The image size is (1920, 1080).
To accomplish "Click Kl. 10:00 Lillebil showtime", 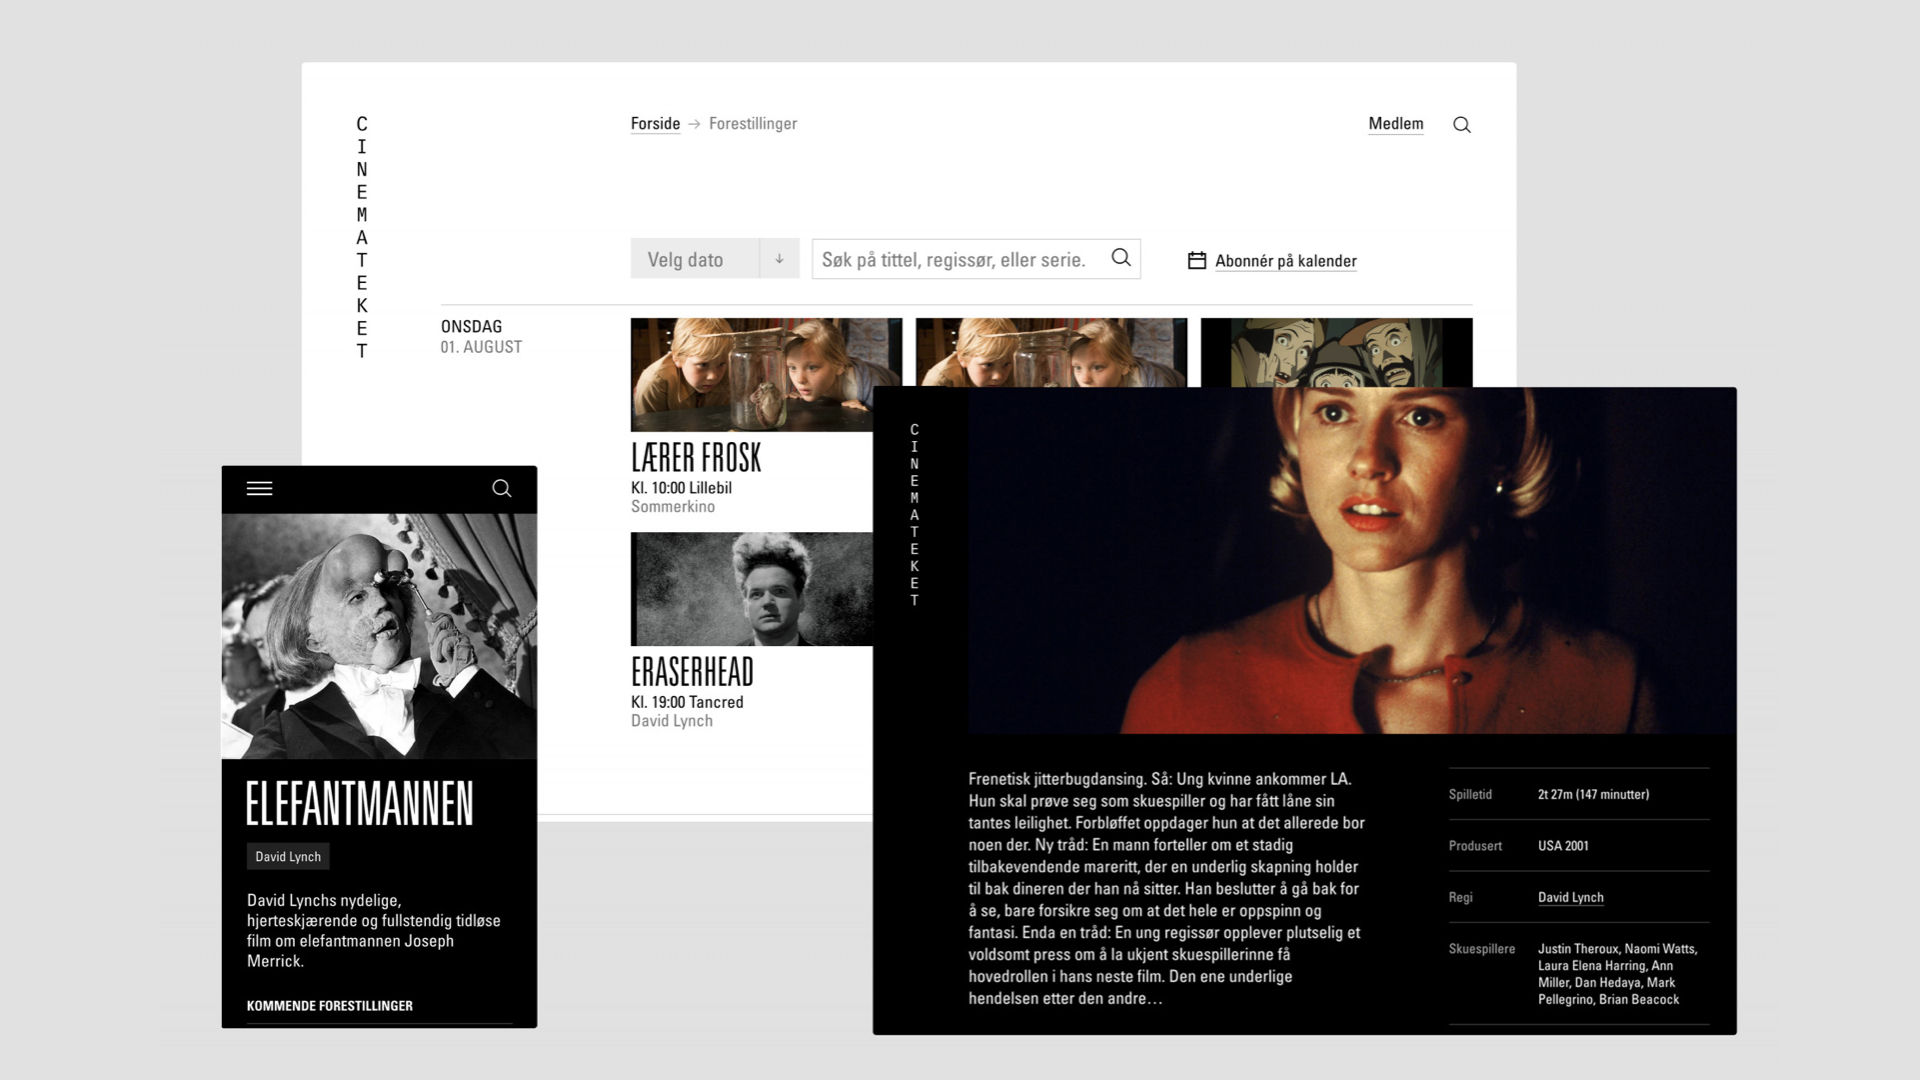I will [x=681, y=488].
